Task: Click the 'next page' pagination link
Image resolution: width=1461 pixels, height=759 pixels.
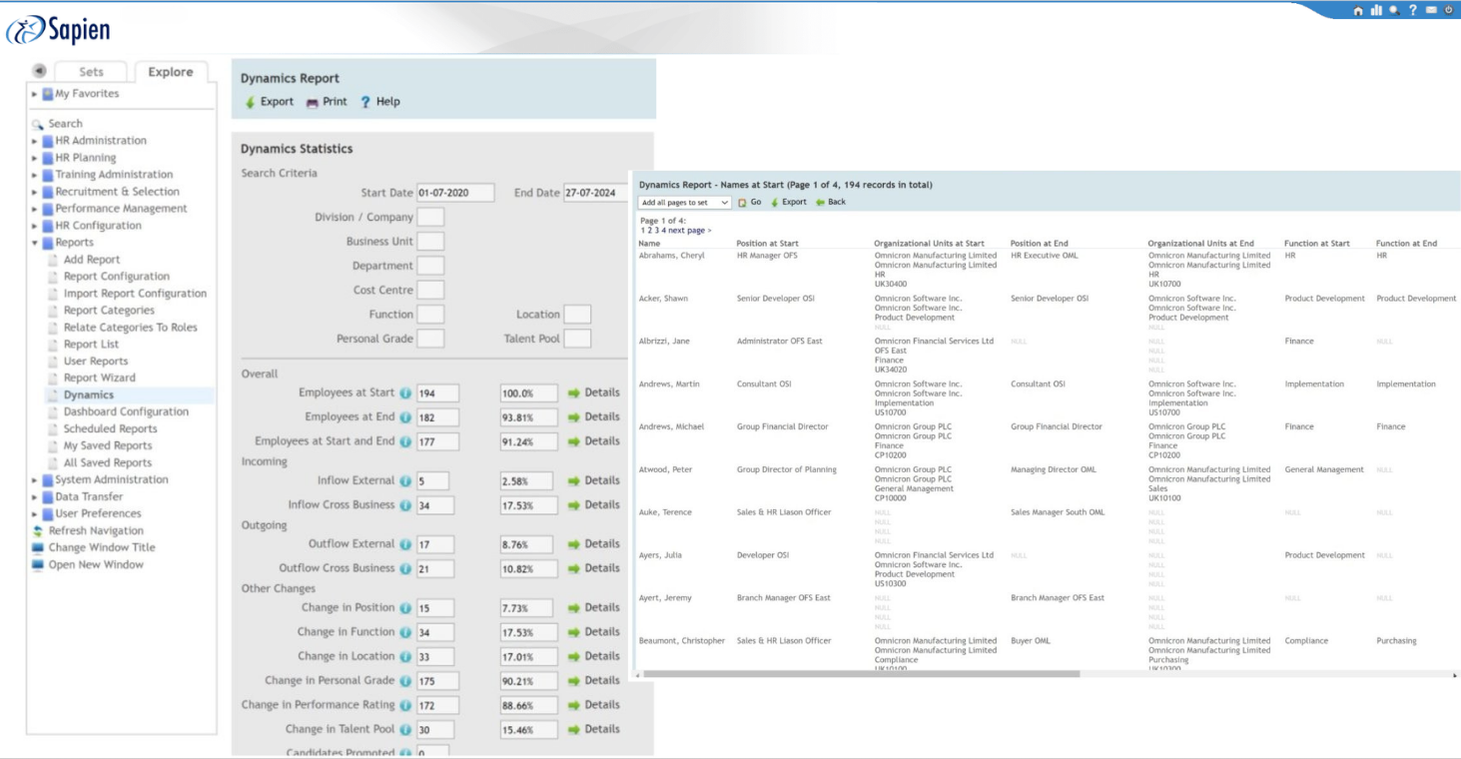Action: [x=689, y=231]
